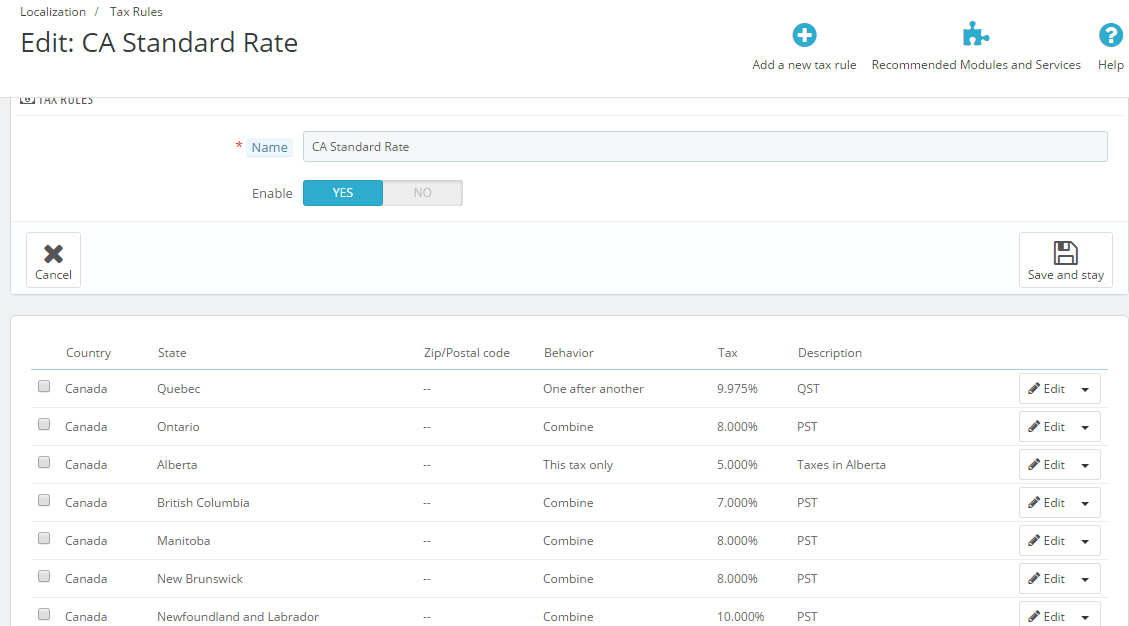This screenshot has height=626, width=1129.
Task: Click the pencil Edit icon for Quebec
Action: pos(1035,389)
